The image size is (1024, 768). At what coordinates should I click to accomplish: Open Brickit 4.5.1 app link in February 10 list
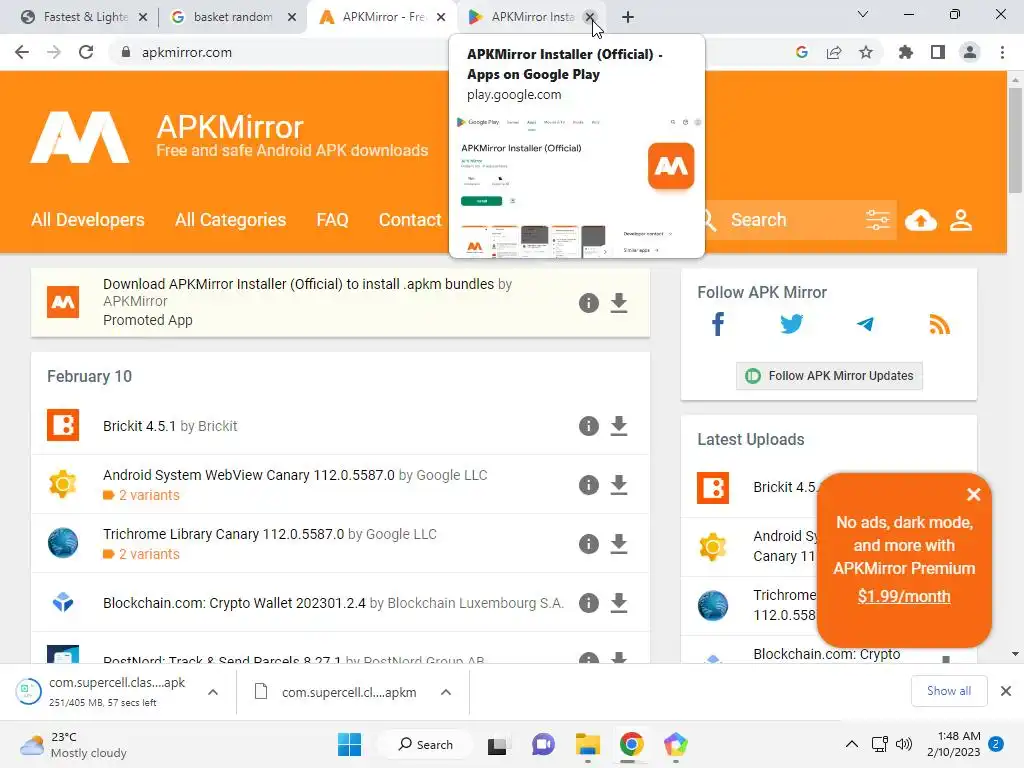[x=139, y=426]
